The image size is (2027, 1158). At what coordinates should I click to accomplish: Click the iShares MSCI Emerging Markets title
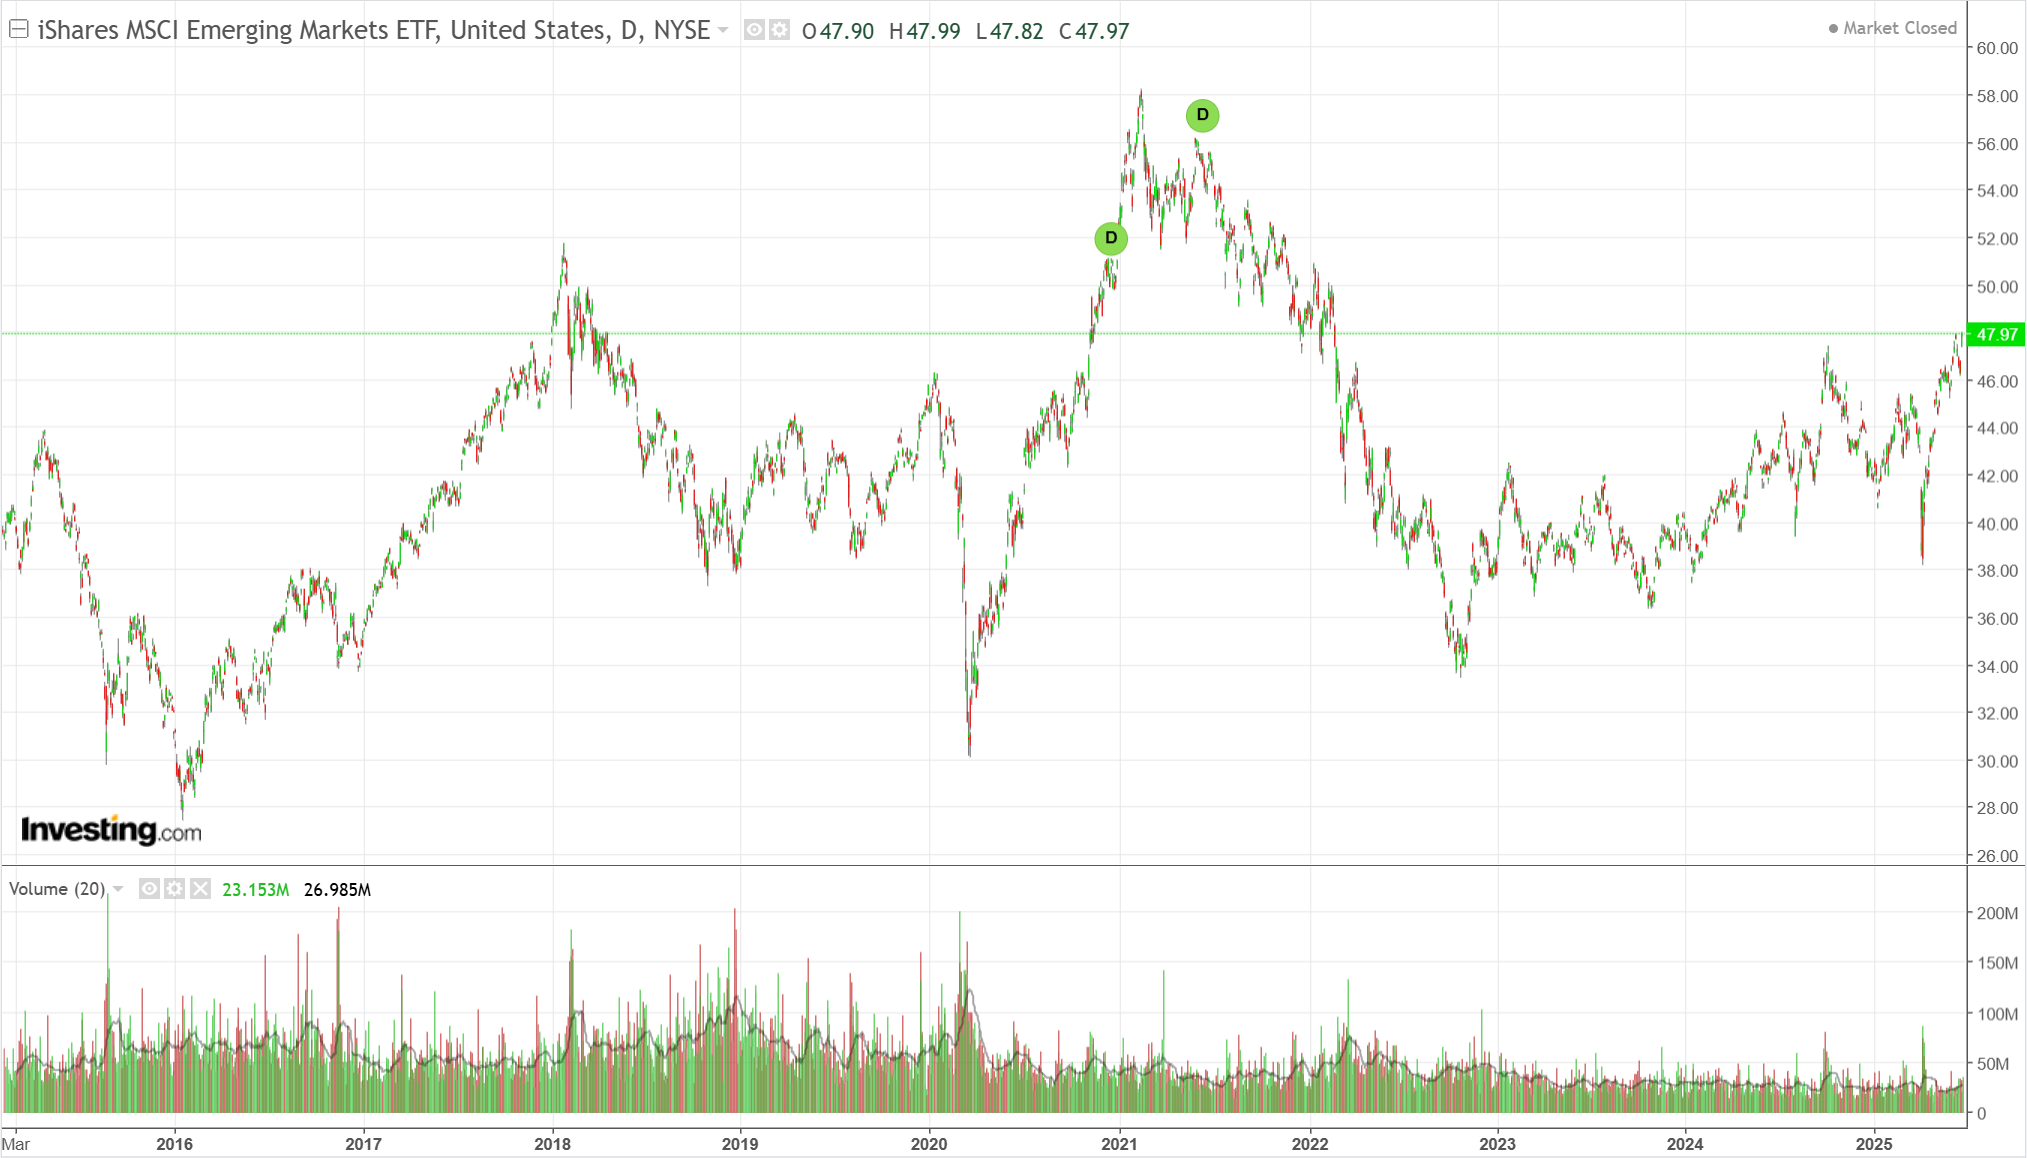[x=373, y=30]
